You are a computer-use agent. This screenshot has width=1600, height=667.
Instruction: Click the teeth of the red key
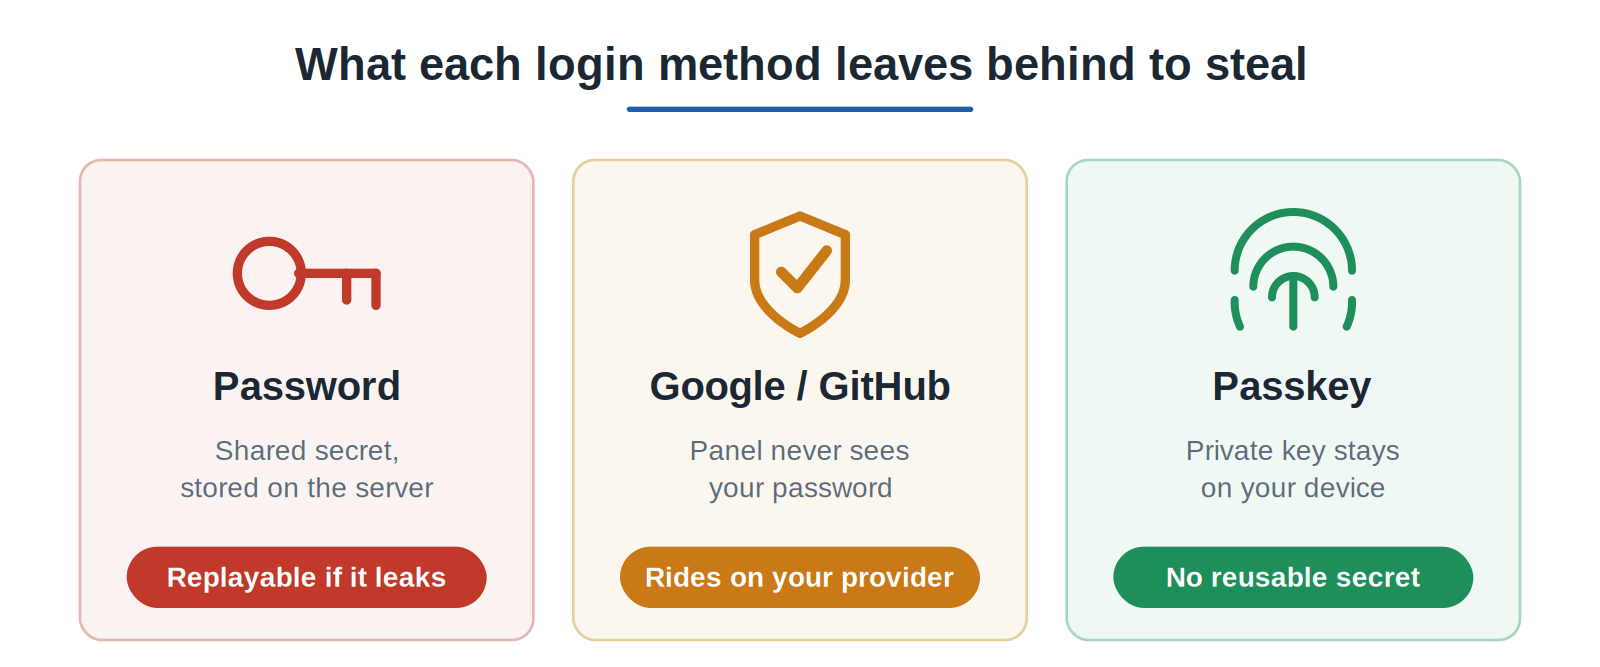361,289
